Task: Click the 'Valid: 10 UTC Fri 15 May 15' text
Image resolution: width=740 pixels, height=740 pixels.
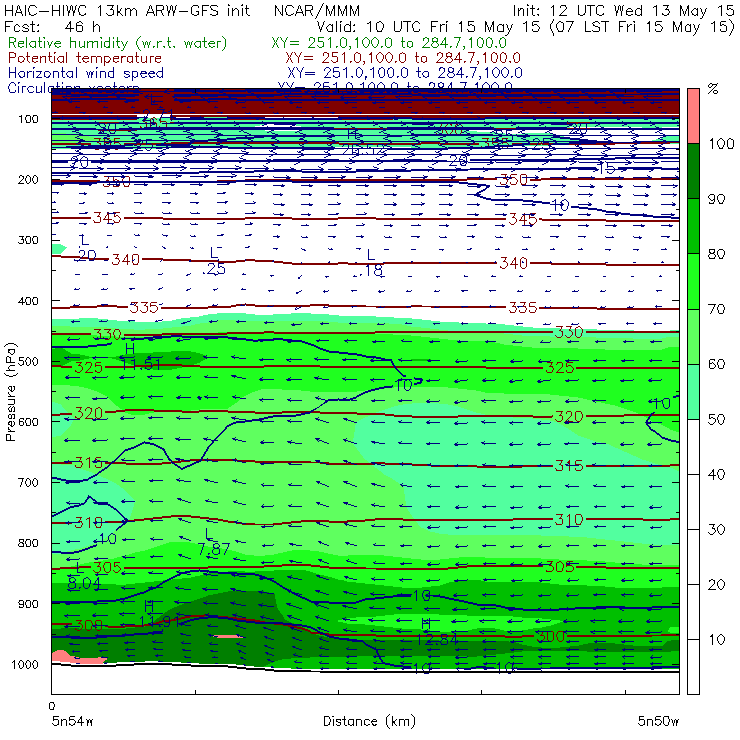Action: point(428,26)
